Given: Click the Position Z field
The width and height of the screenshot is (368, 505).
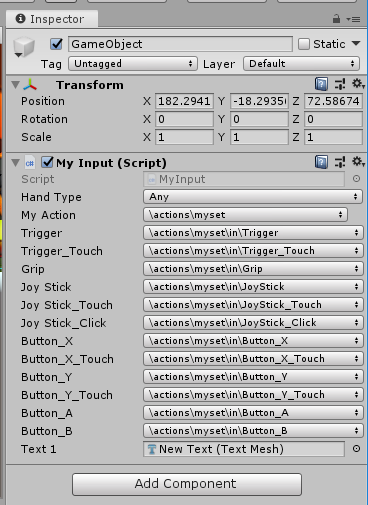Looking at the screenshot, I should (x=333, y=101).
